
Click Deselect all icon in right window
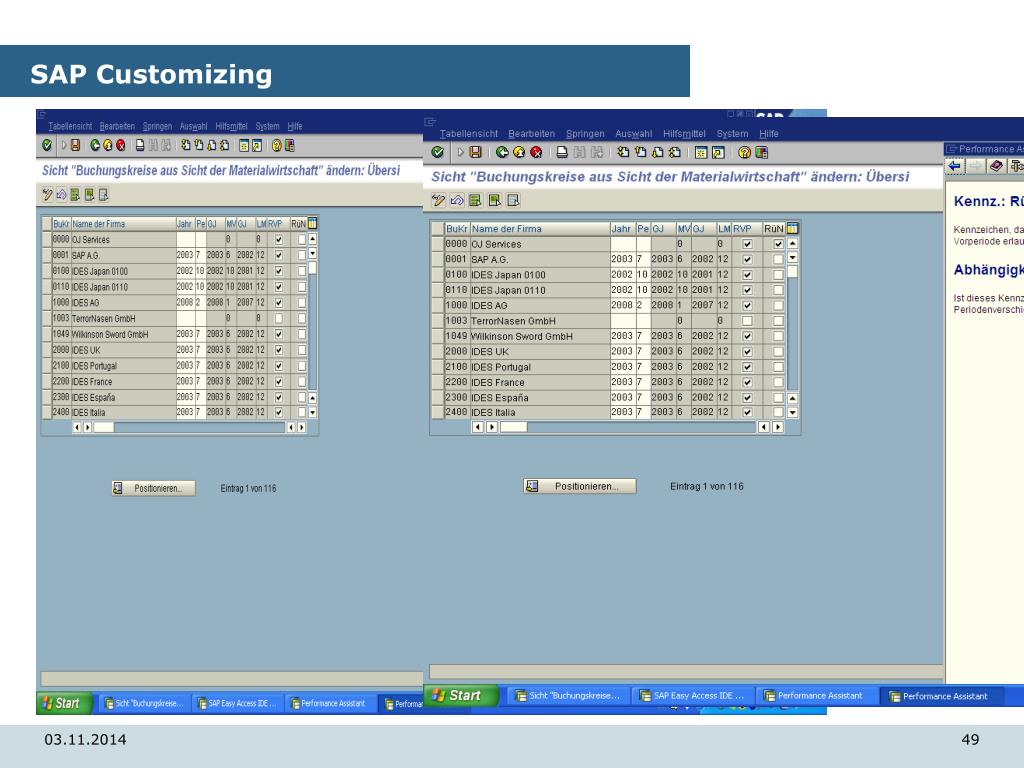(513, 200)
